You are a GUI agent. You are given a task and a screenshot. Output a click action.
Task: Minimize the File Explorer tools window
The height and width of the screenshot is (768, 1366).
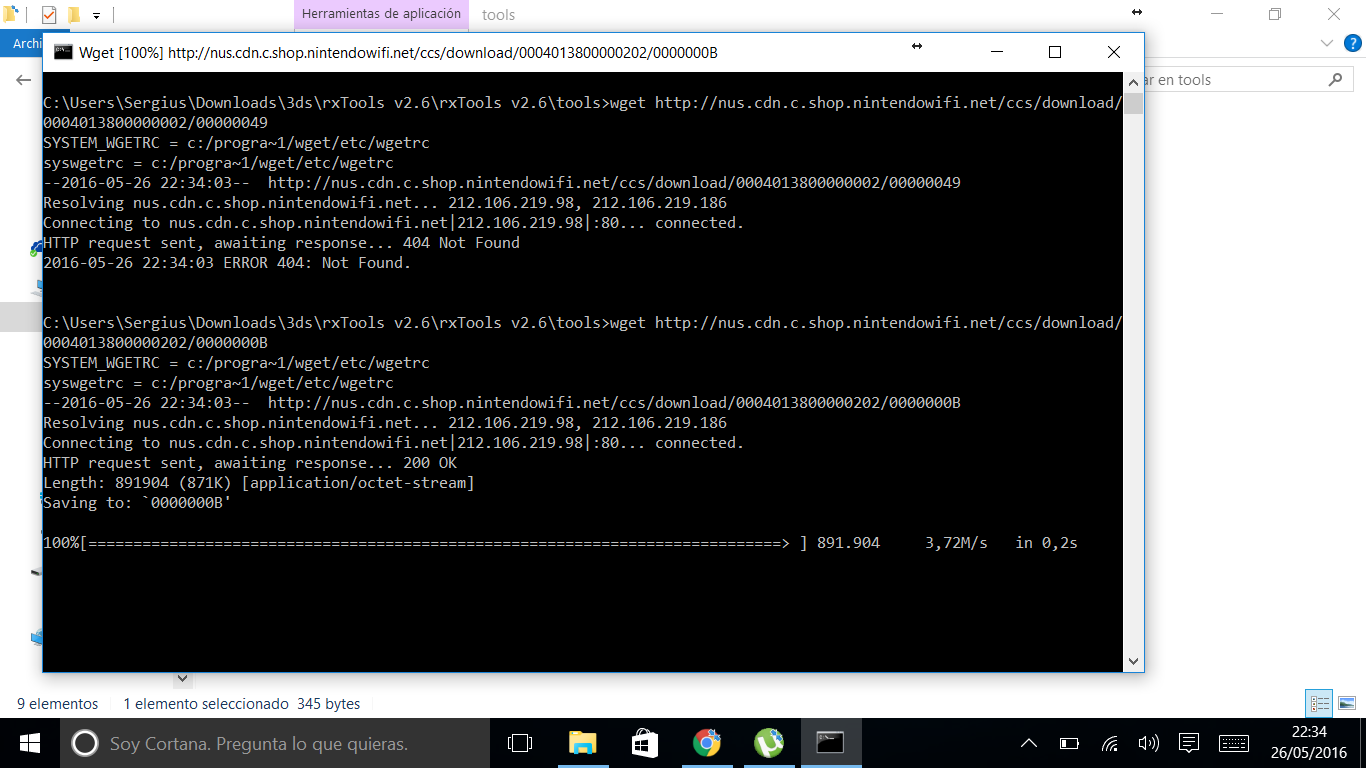click(1216, 14)
